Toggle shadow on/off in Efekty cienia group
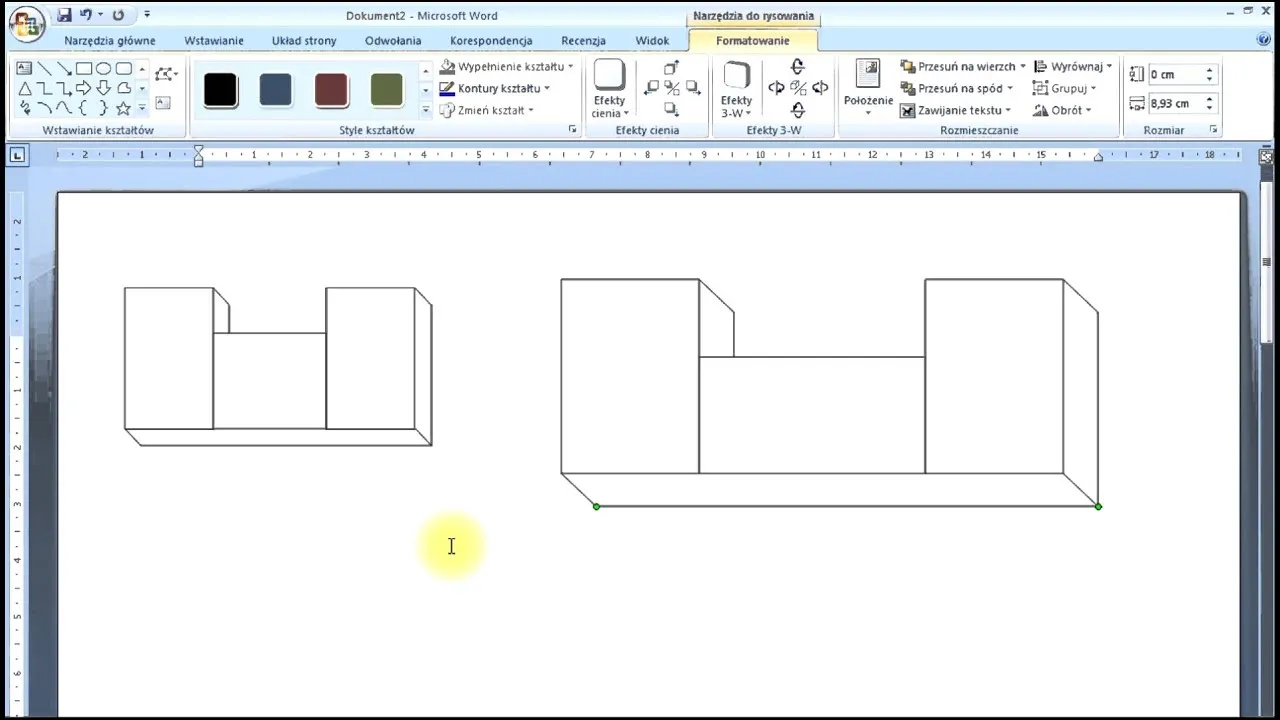This screenshot has height=720, width=1280. [672, 88]
